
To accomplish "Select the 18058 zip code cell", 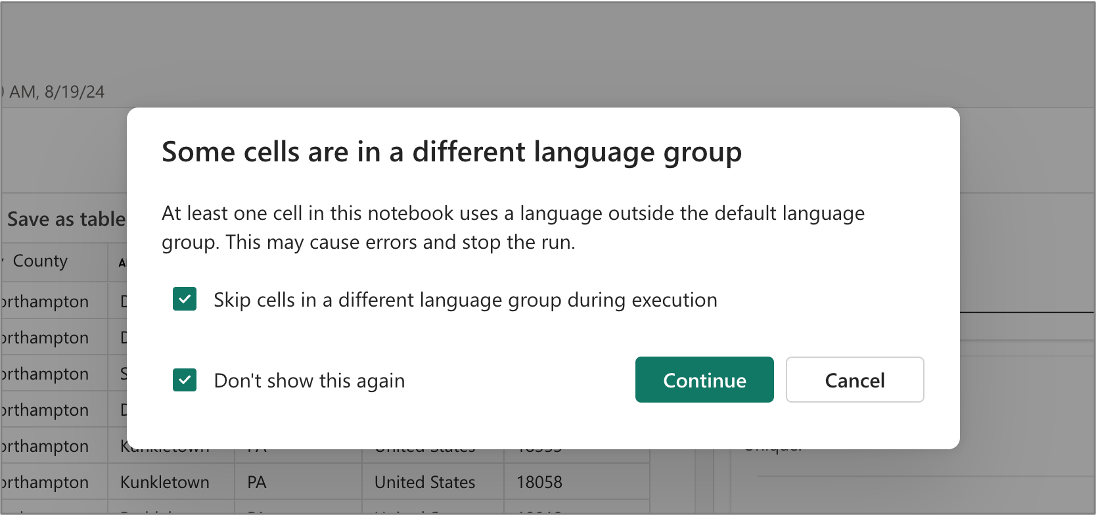I will point(539,482).
